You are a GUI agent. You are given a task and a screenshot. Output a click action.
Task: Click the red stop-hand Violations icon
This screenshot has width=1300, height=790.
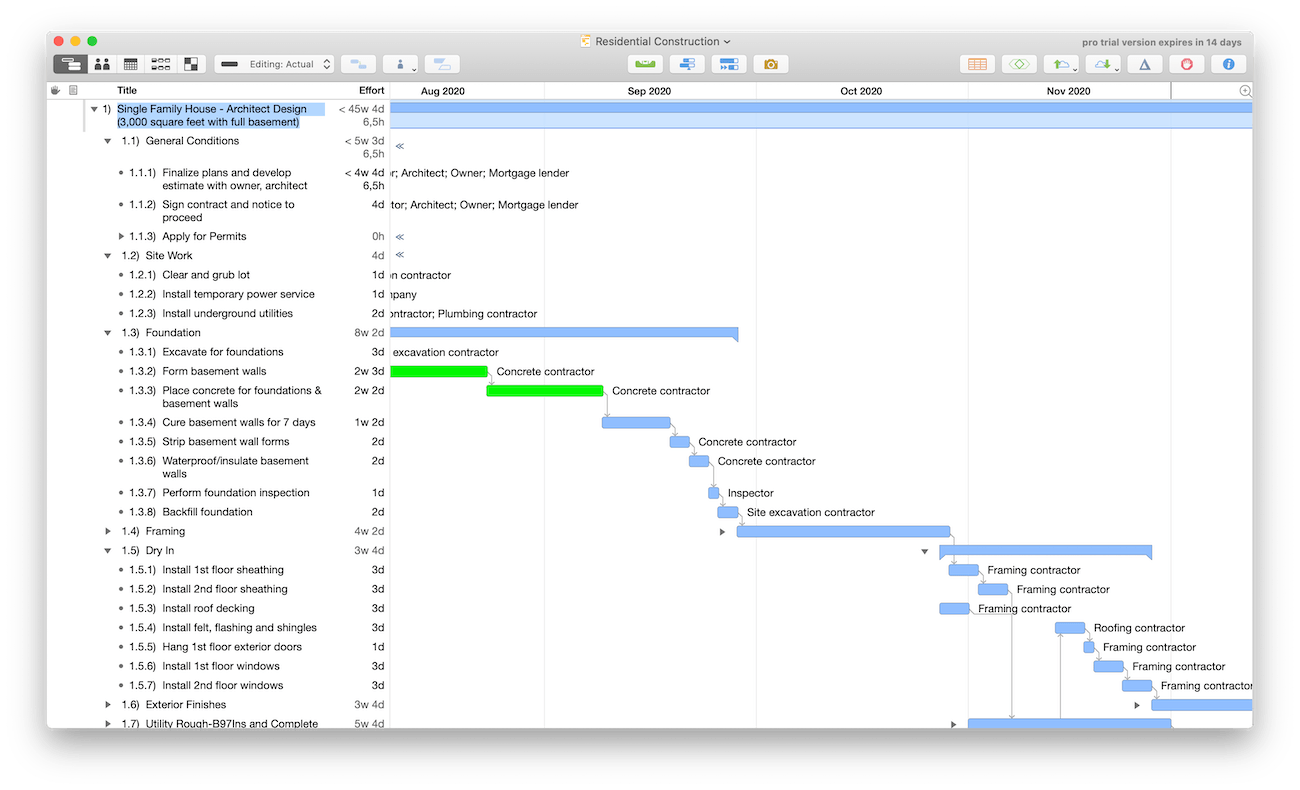coord(1187,64)
